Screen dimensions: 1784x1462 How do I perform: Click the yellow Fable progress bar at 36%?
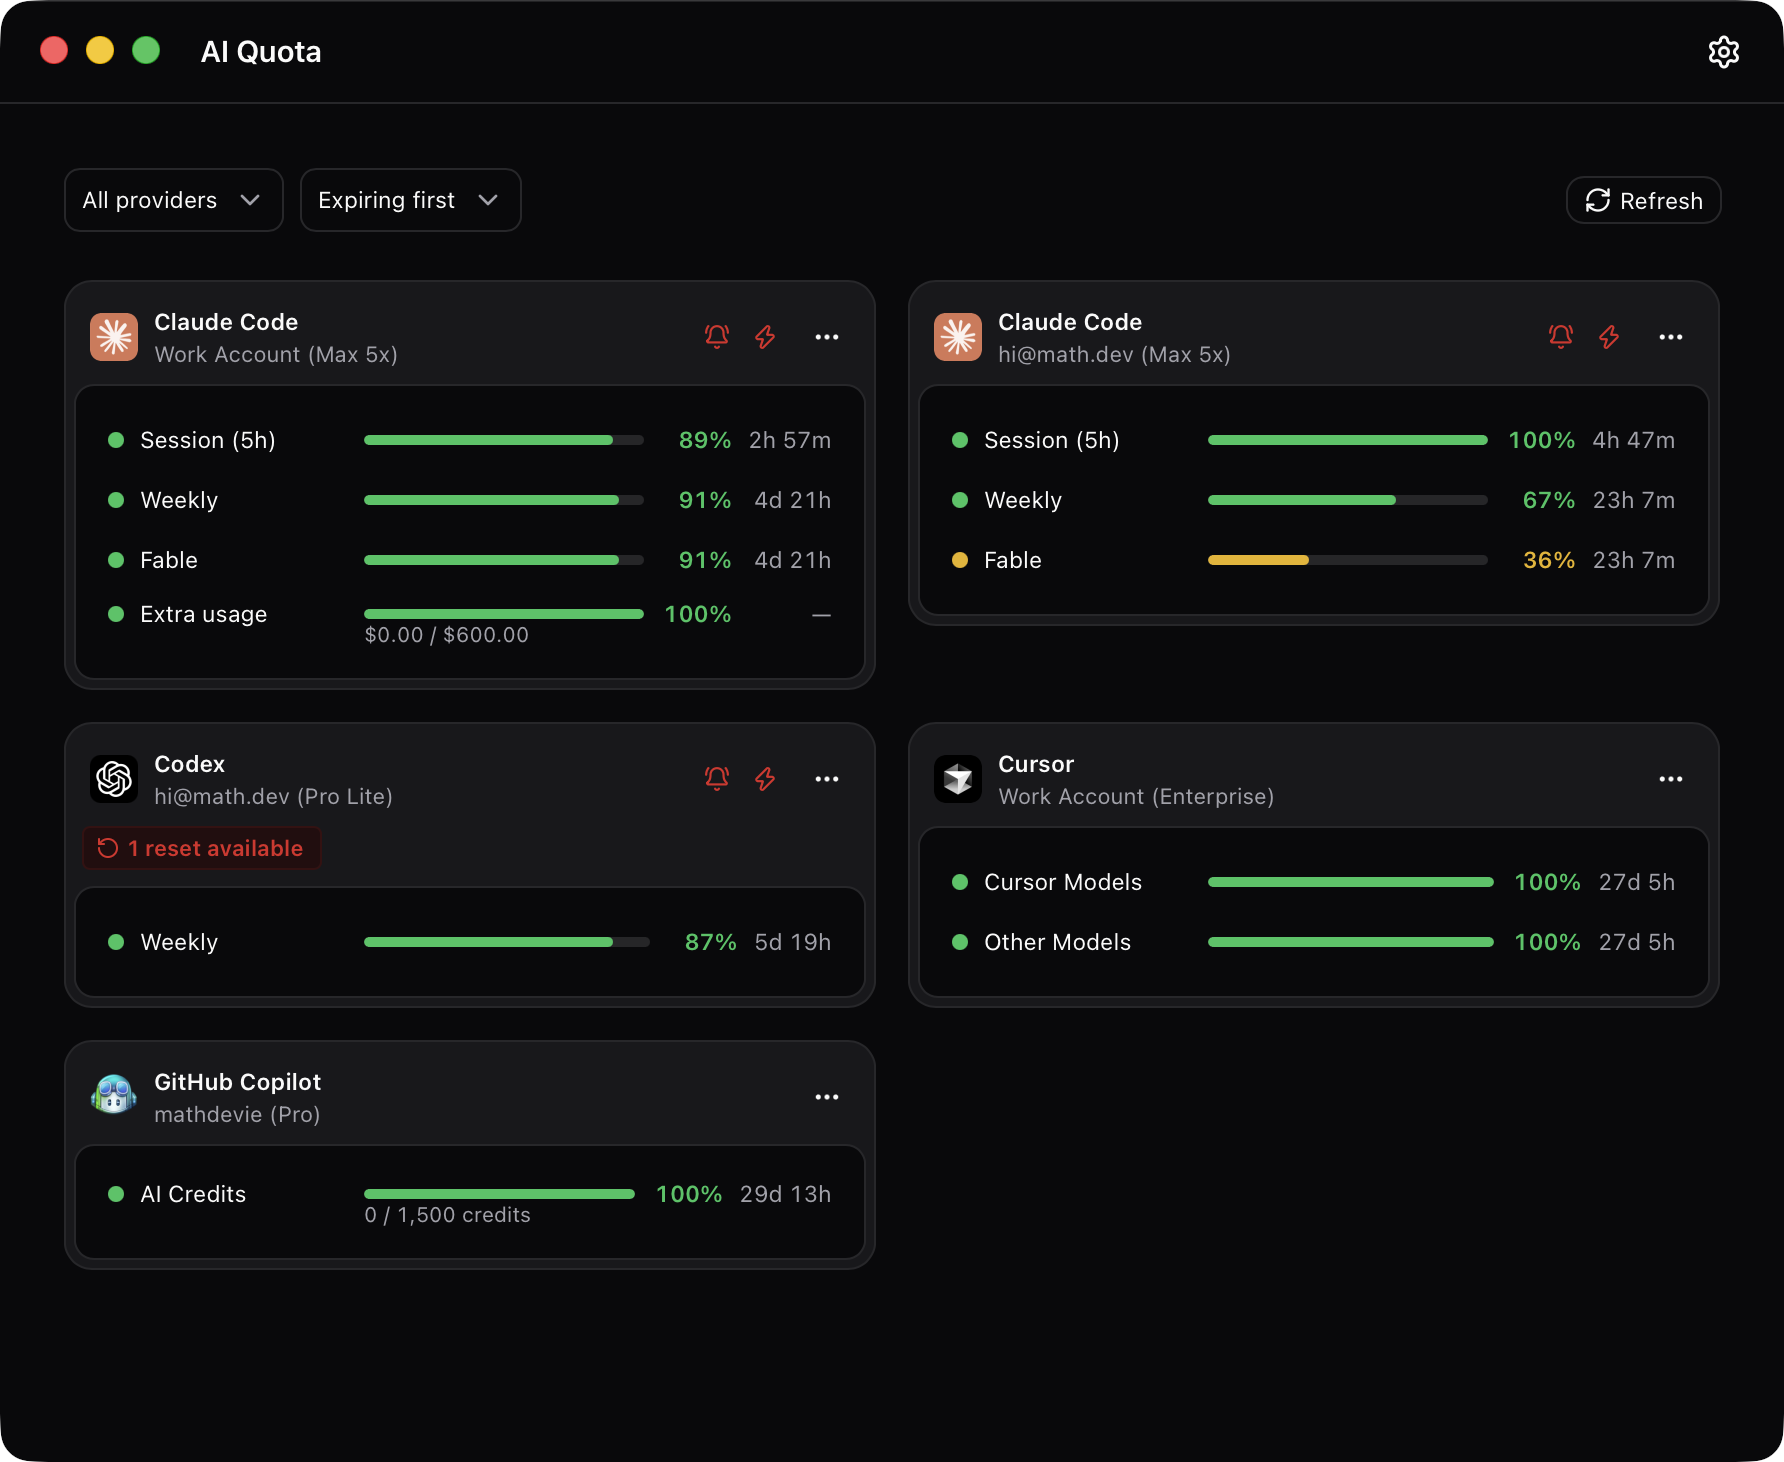[1348, 560]
